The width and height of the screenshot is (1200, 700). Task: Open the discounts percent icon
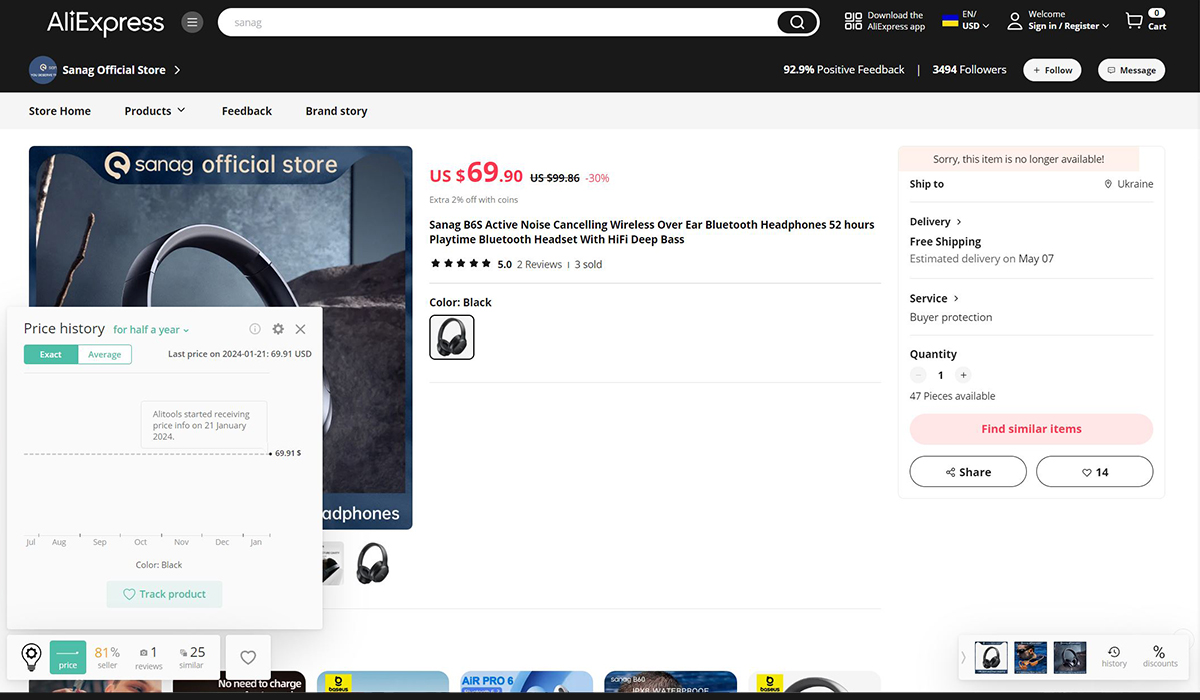tap(1160, 657)
